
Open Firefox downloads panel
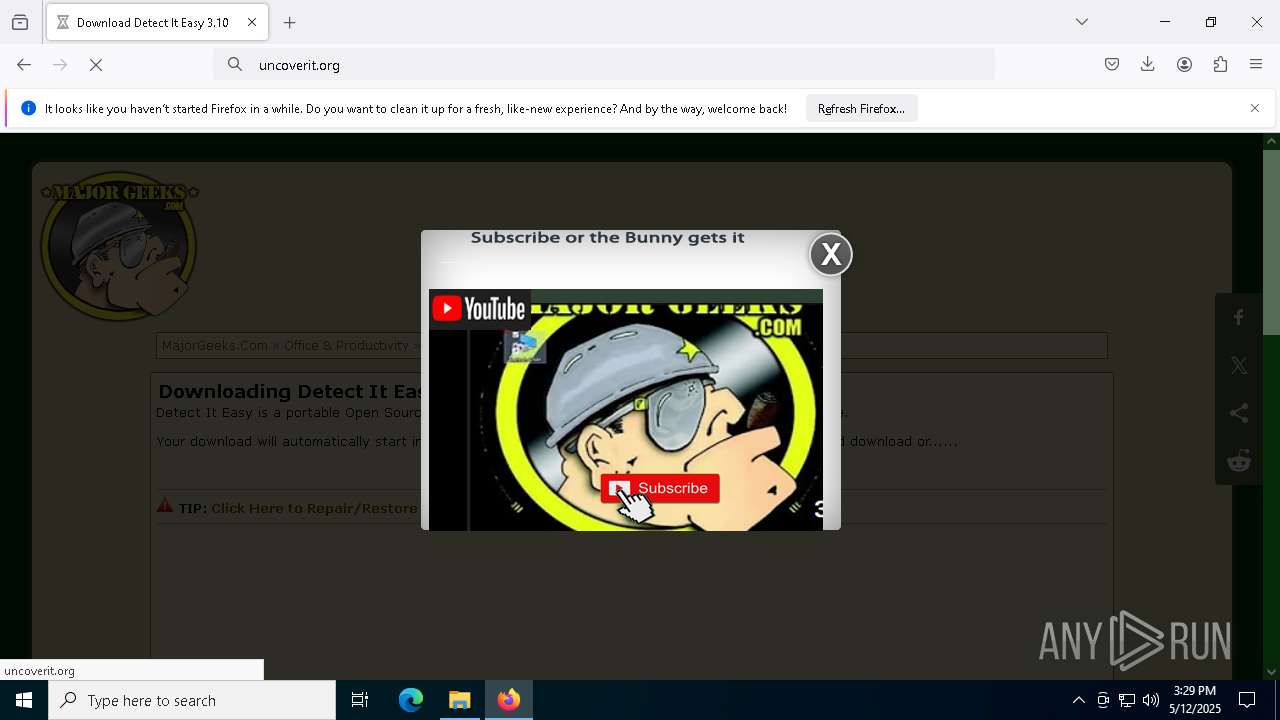pos(1148,65)
